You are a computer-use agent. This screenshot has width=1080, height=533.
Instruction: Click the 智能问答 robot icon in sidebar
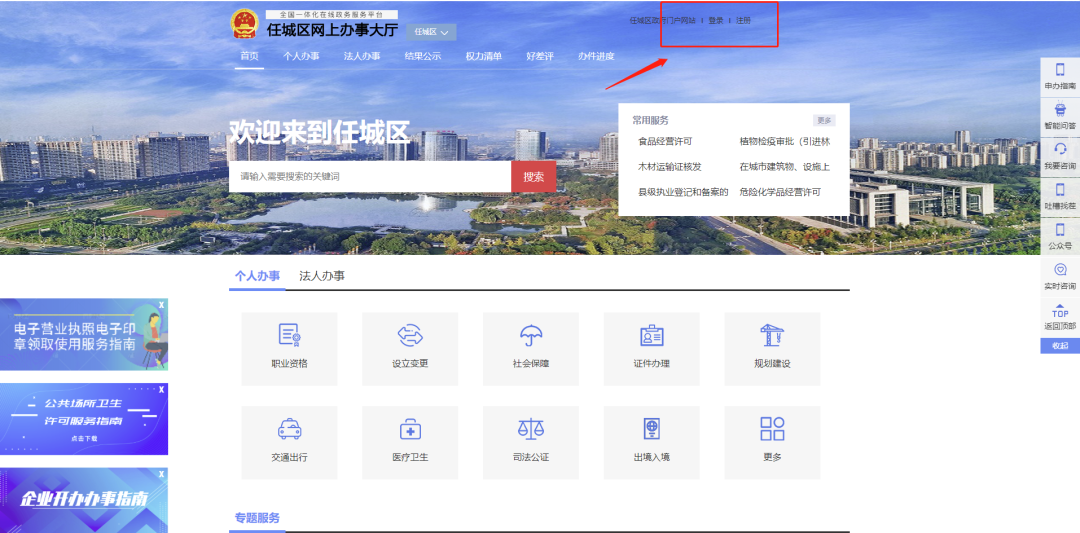click(1060, 115)
